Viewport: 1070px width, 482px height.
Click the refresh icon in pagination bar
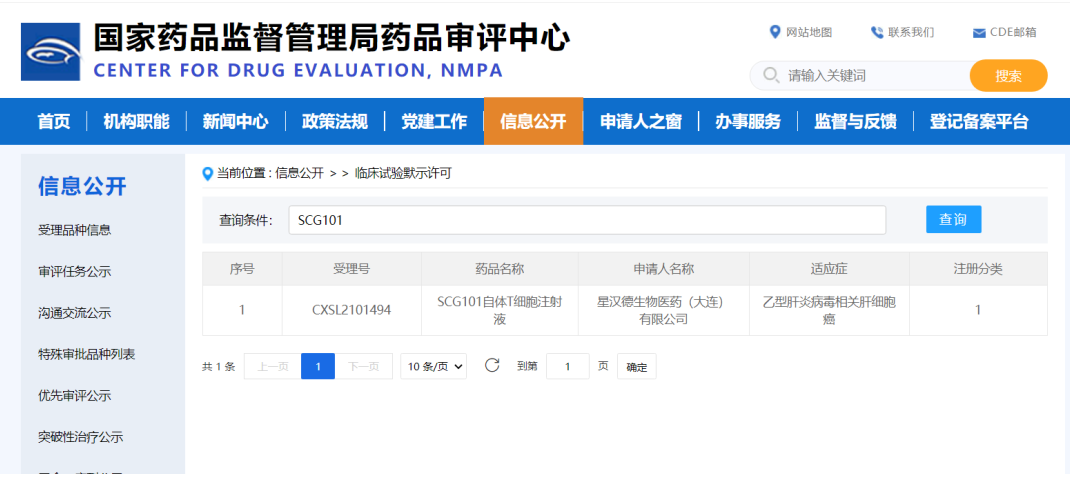pyautogui.click(x=492, y=366)
